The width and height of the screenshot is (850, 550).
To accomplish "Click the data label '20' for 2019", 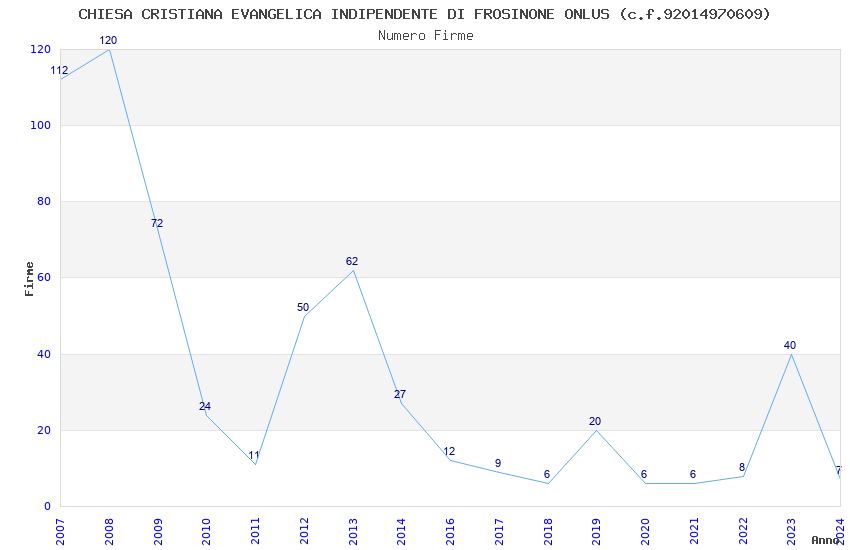I will tap(595, 421).
